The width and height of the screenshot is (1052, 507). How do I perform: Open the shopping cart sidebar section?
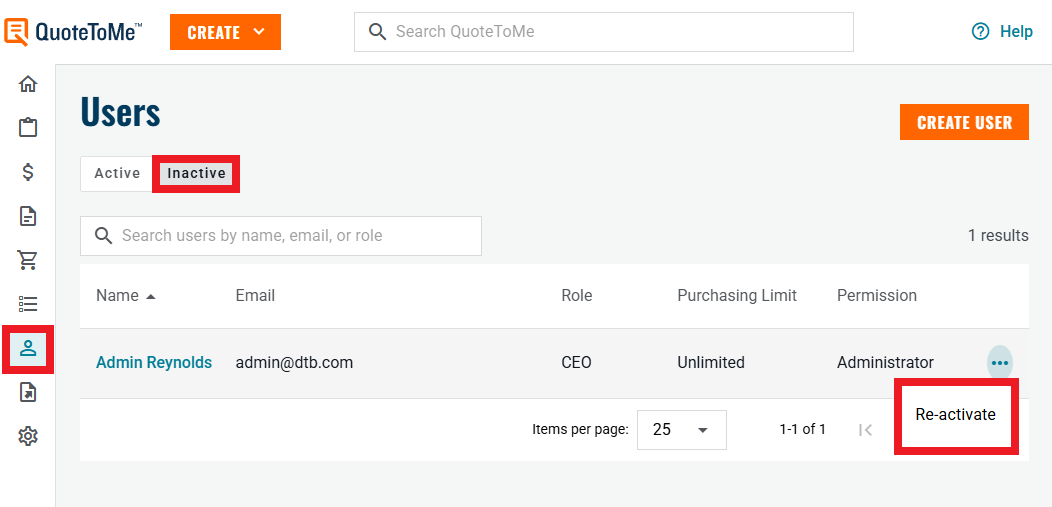[28, 260]
